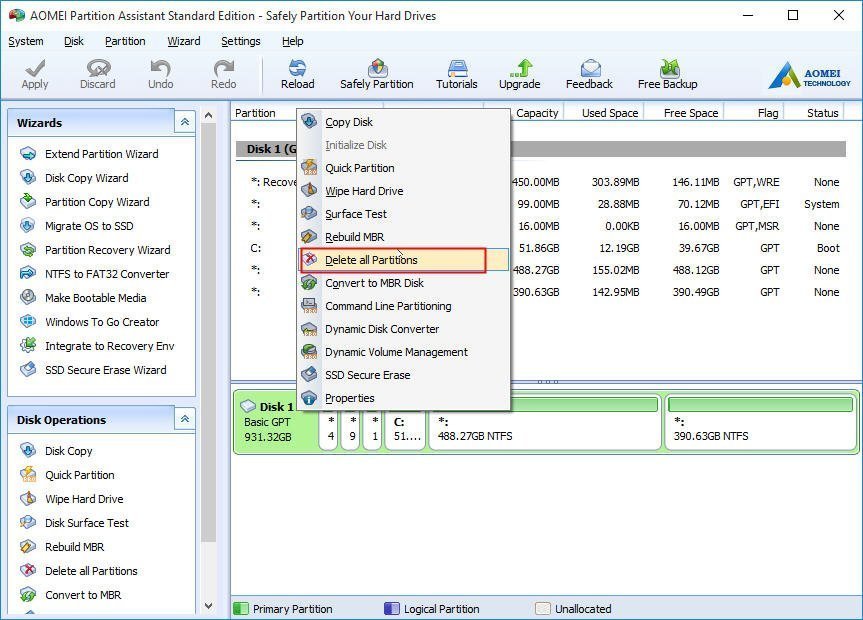Open Dynamic Volume Management entry
This screenshot has height=620, width=863.
pos(403,352)
